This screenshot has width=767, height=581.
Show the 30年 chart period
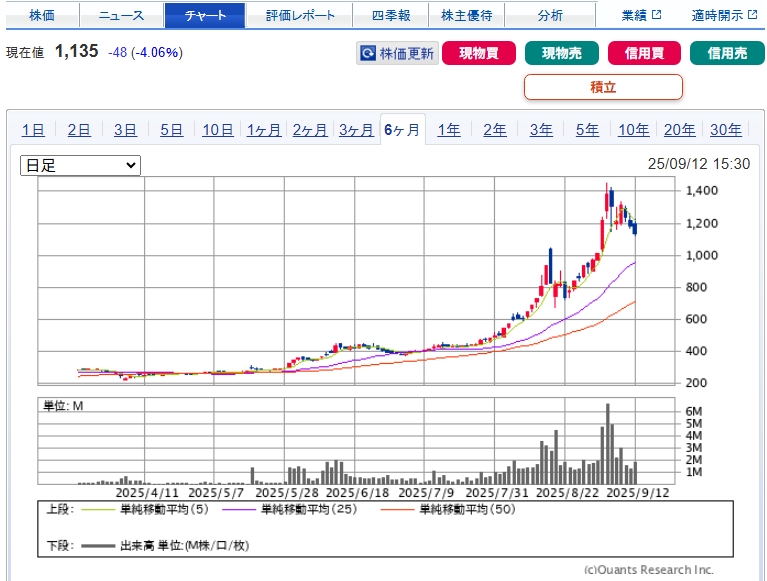click(726, 130)
